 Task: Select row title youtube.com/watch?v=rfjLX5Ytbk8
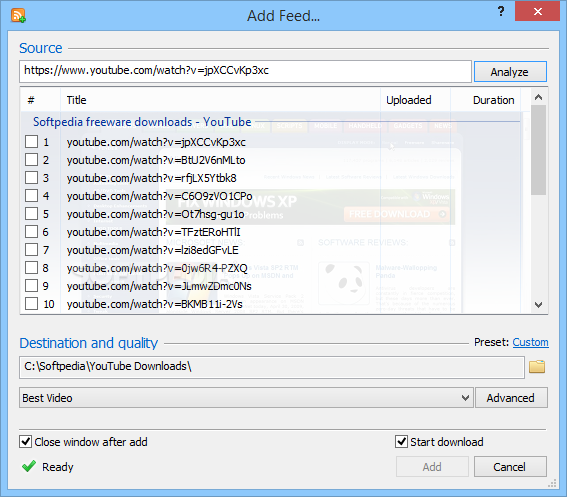pos(152,178)
